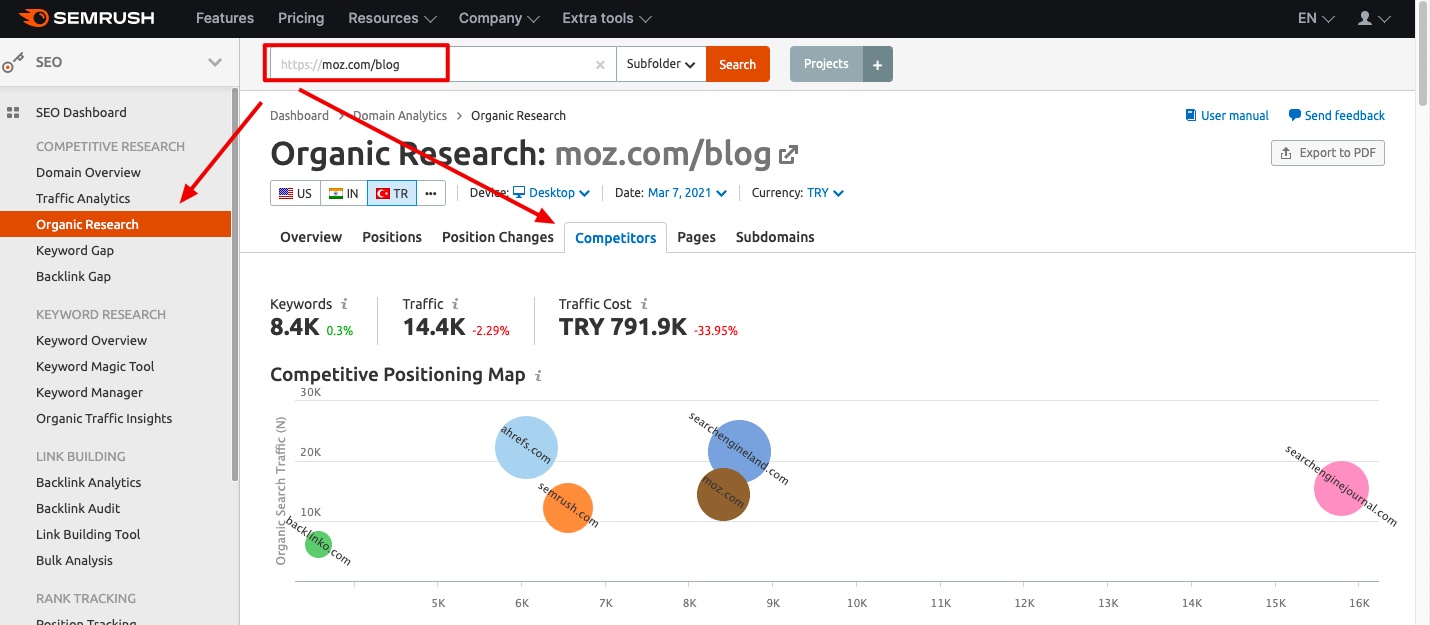Switch to the Positions tab
1430x625 pixels.
click(x=392, y=237)
